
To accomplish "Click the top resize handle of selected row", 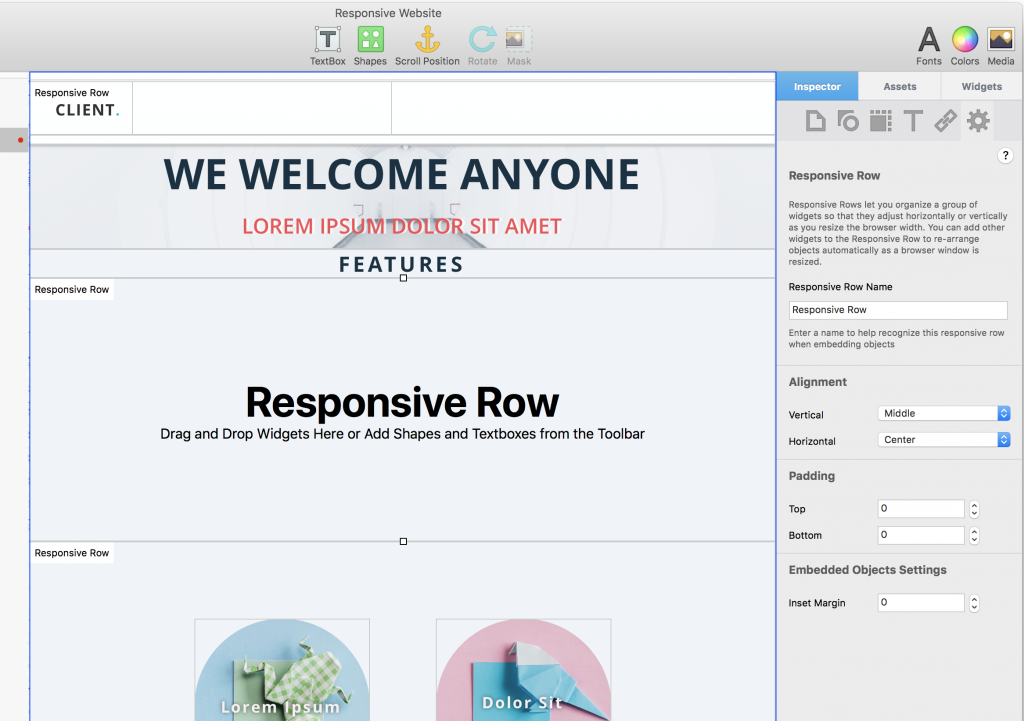I will click(403, 278).
